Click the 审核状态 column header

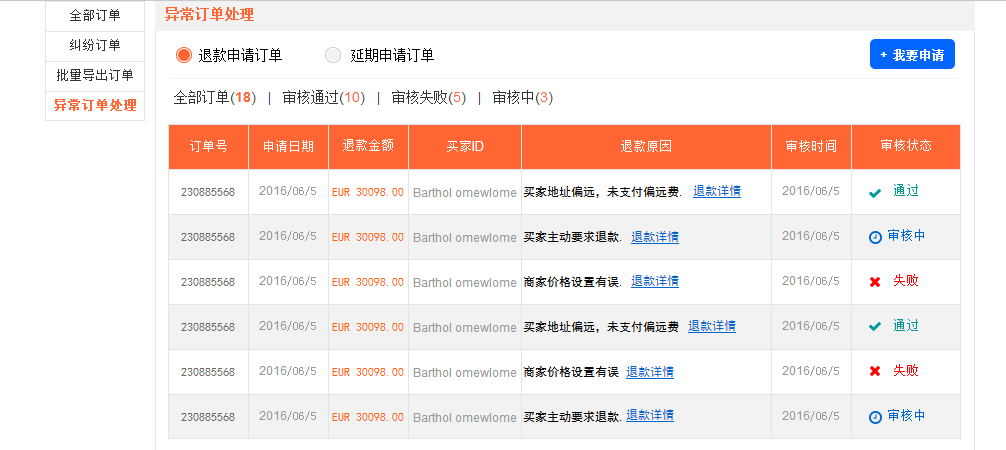906,146
